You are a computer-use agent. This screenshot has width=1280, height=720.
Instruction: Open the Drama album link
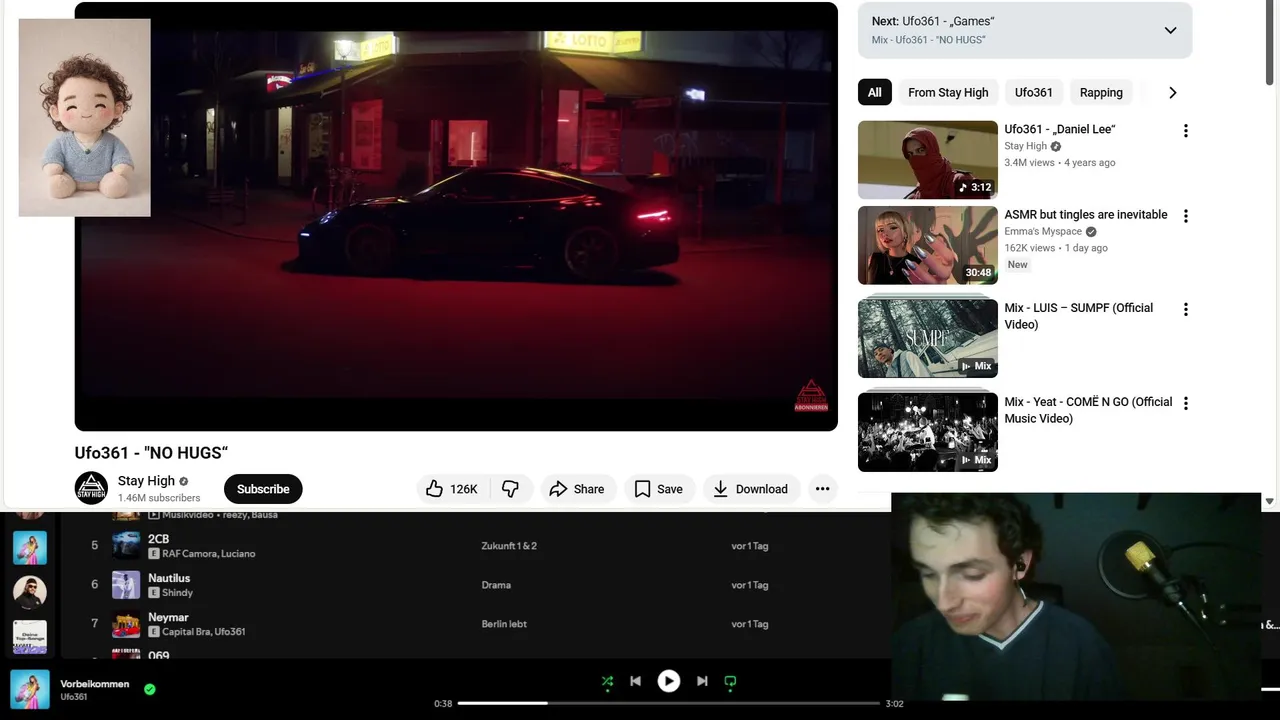[496, 585]
